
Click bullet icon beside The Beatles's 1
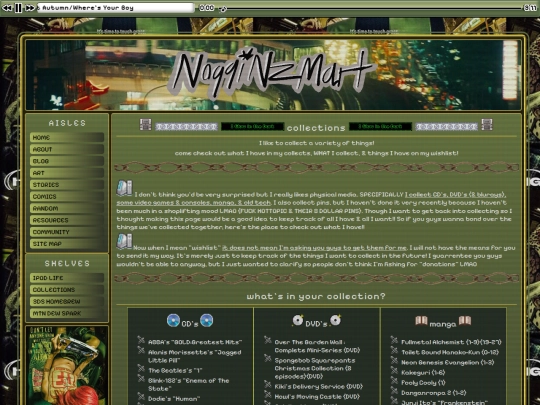141,368
